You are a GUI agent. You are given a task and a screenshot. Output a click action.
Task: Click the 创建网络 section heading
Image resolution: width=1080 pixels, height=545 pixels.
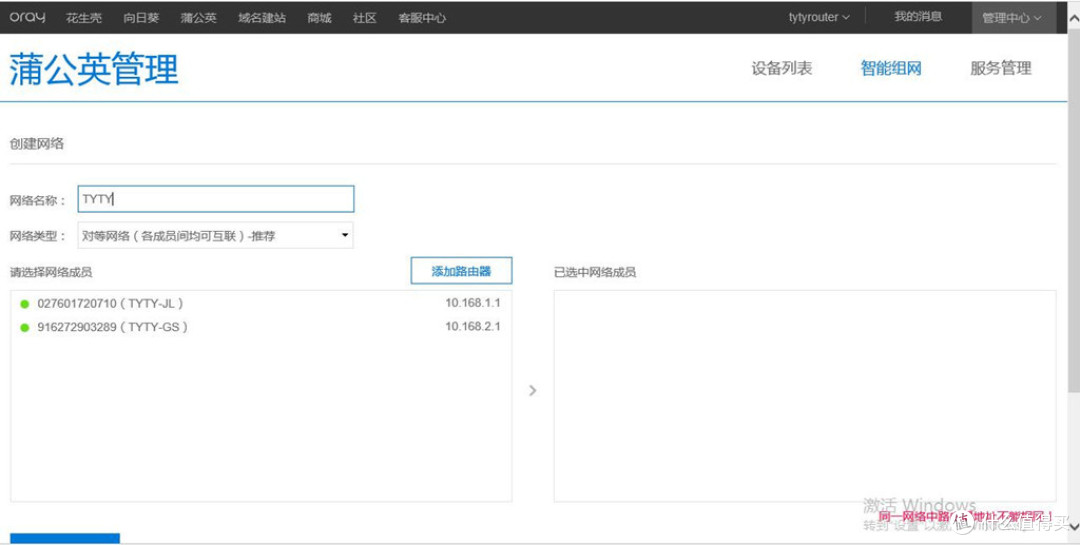(37, 143)
